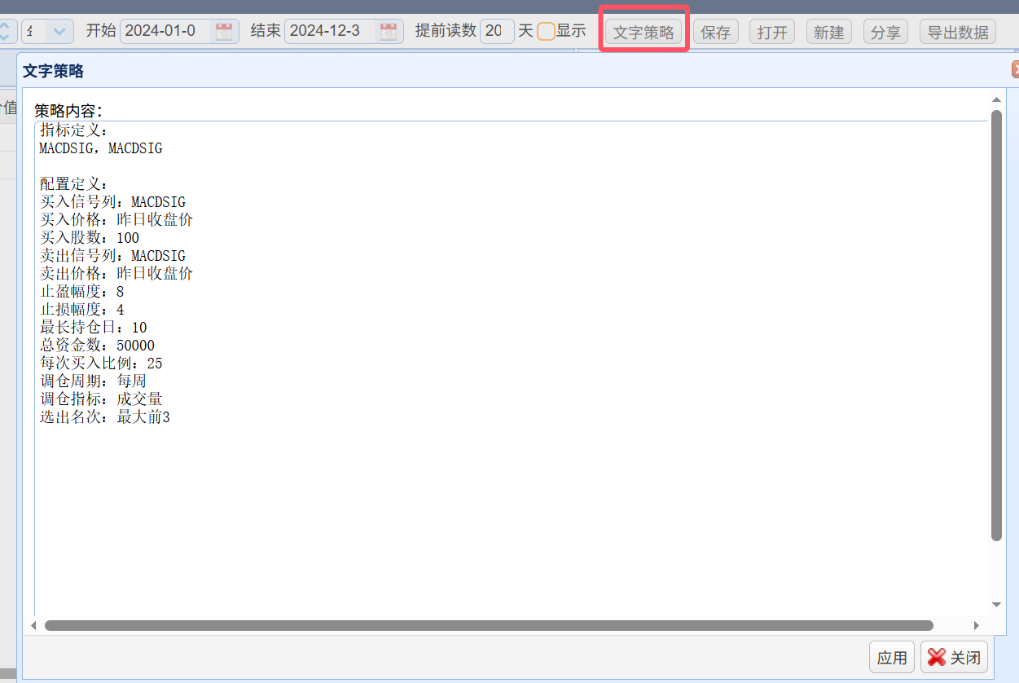Viewport: 1019px width, 683px height.
Task: Click the 新建 button
Action: coord(829,32)
